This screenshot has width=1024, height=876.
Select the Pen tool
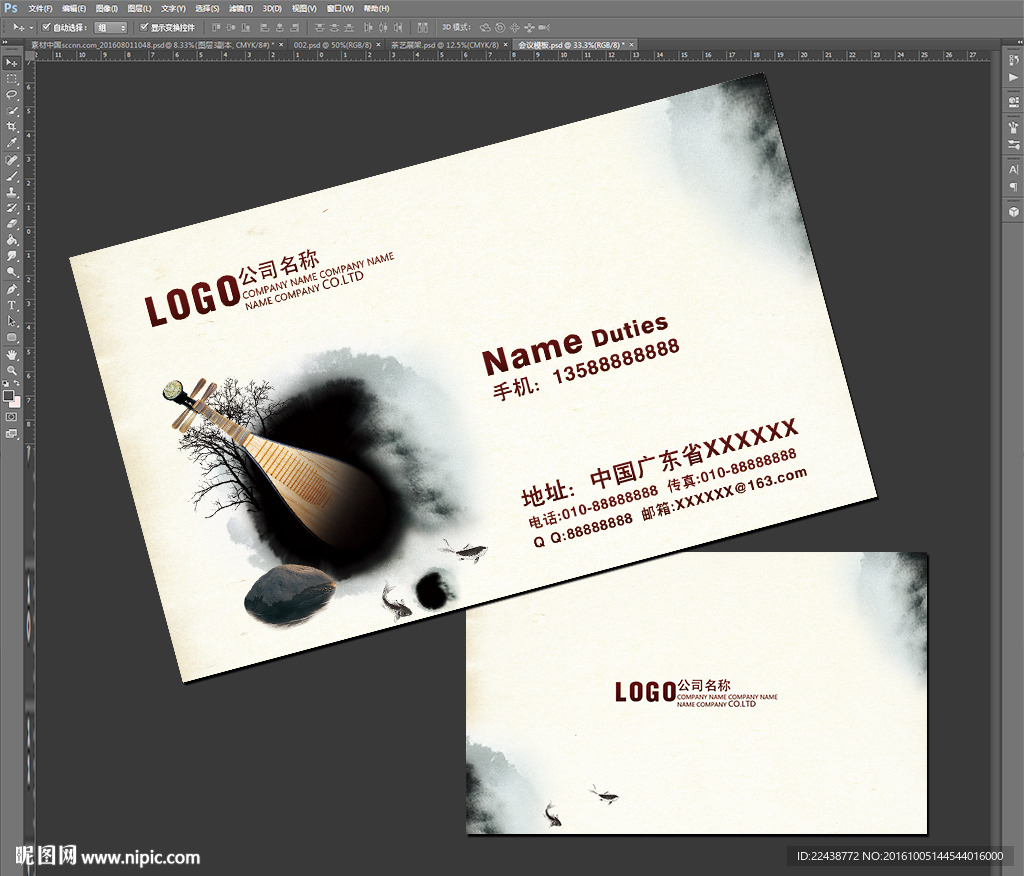(x=12, y=289)
